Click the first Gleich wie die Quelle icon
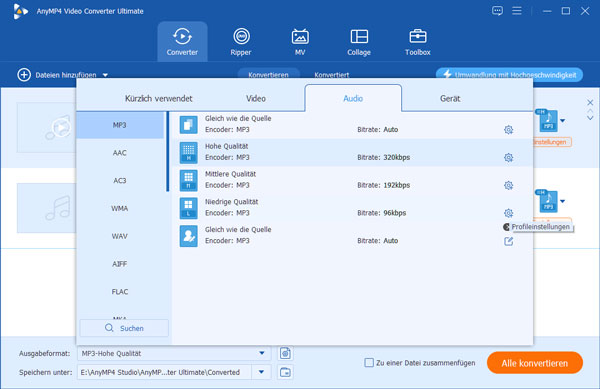 click(x=189, y=125)
